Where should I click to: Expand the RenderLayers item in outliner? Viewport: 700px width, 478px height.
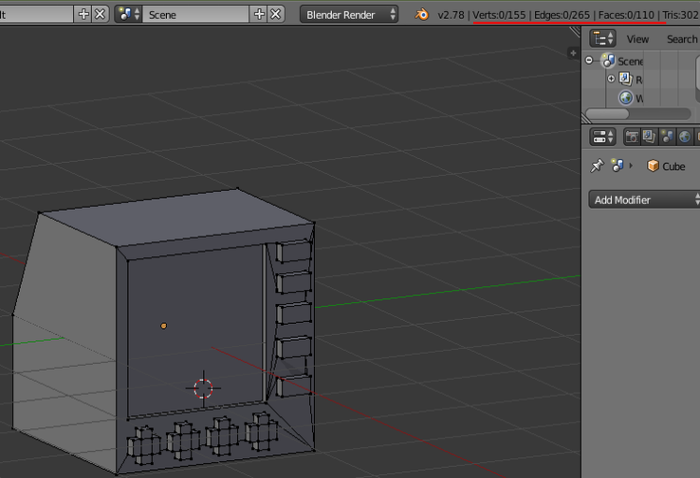pyautogui.click(x=611, y=79)
